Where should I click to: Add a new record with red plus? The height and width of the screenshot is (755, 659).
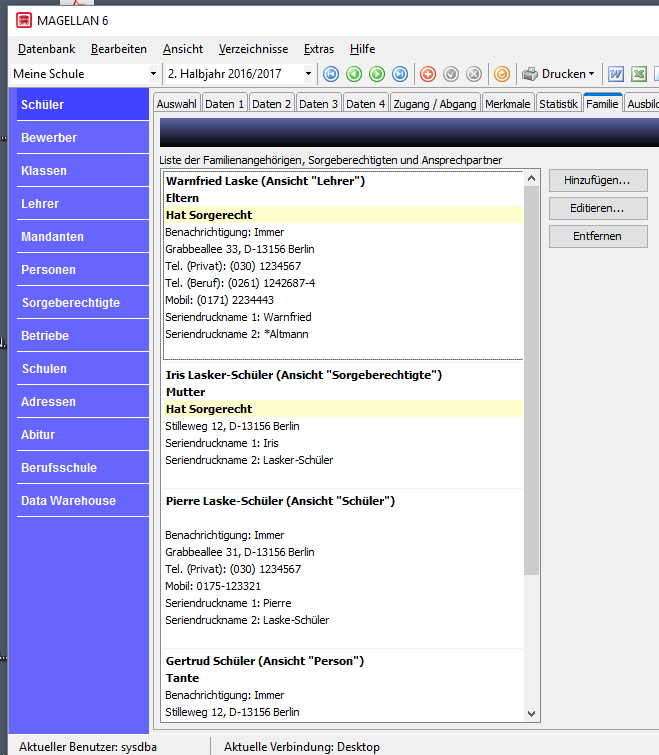(x=428, y=74)
